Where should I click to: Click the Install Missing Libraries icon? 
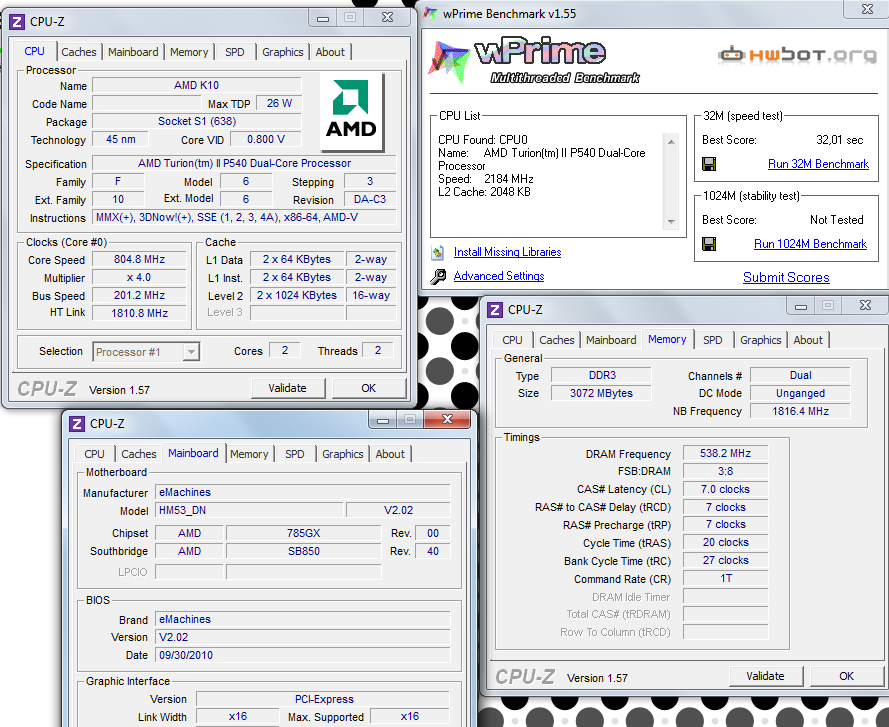click(x=437, y=252)
